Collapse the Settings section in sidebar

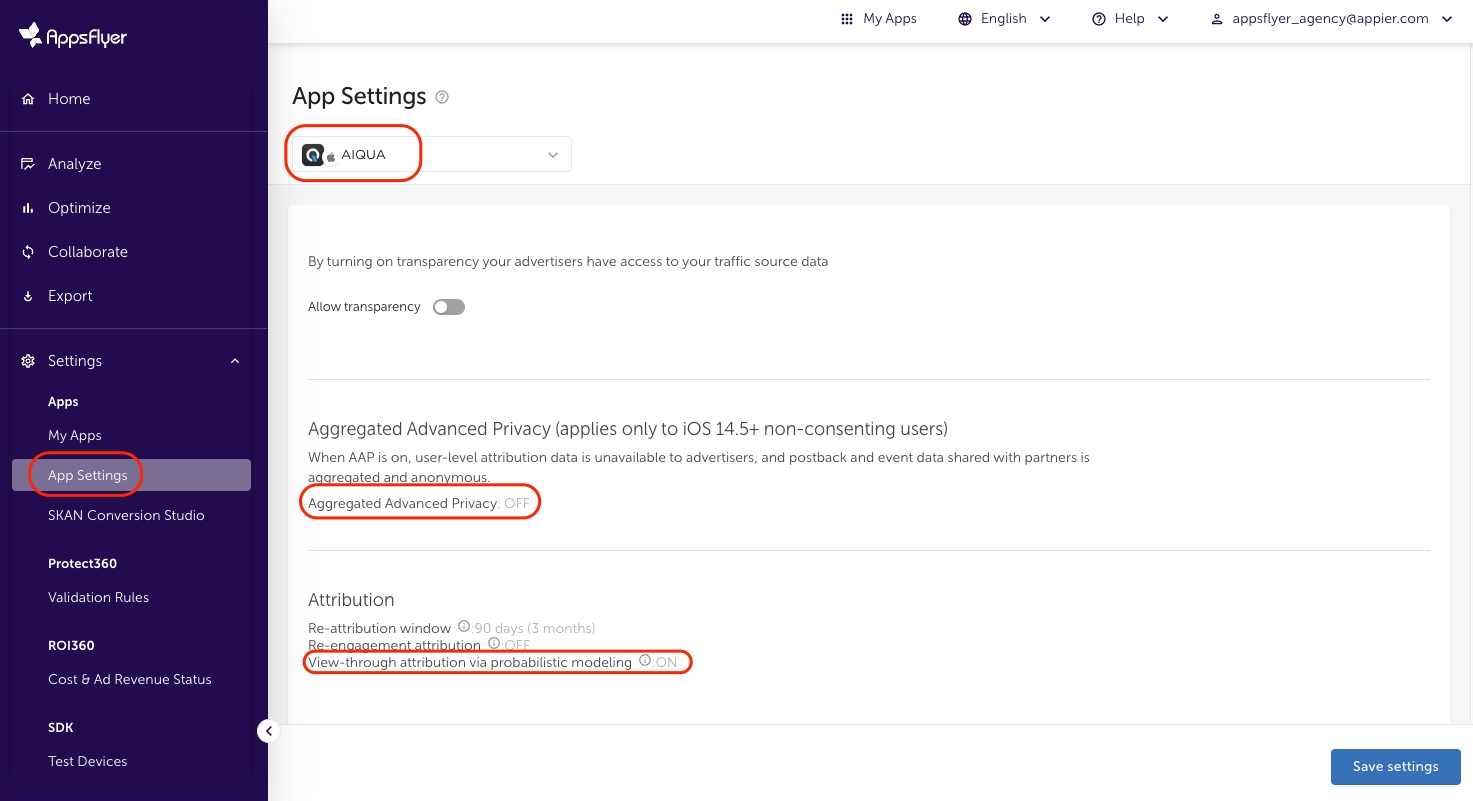[x=235, y=361]
